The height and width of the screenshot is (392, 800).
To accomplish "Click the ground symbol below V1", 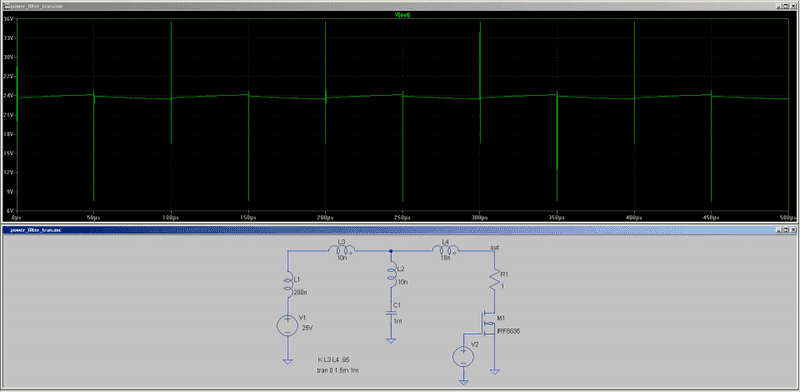I will 288,361.
